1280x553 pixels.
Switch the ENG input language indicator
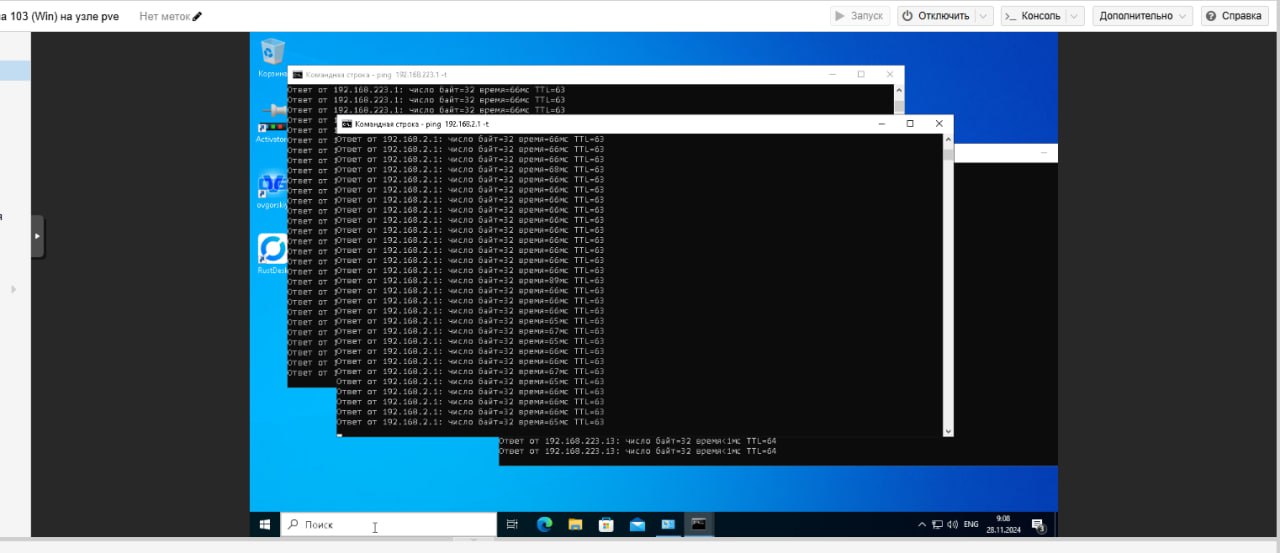pos(970,524)
